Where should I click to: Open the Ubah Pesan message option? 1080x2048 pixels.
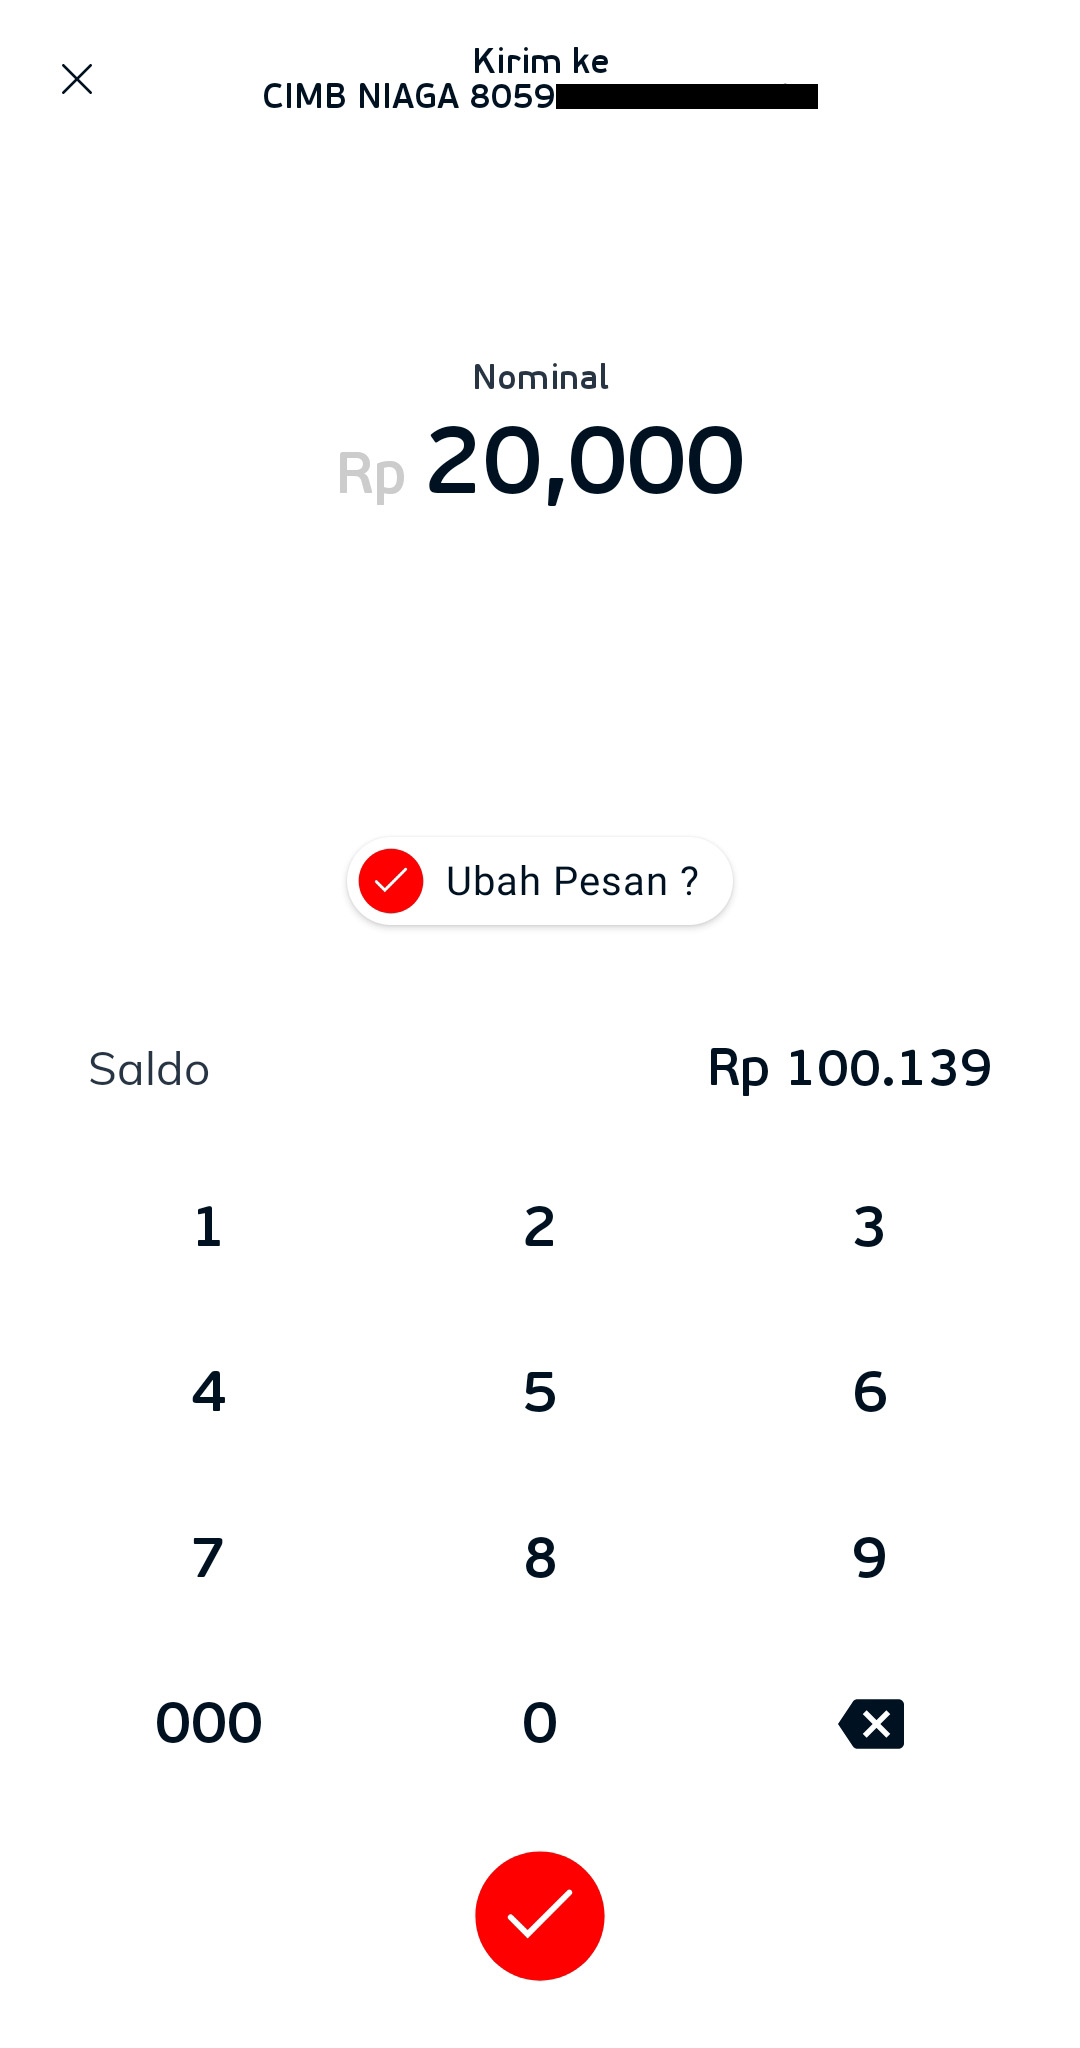[x=571, y=881]
